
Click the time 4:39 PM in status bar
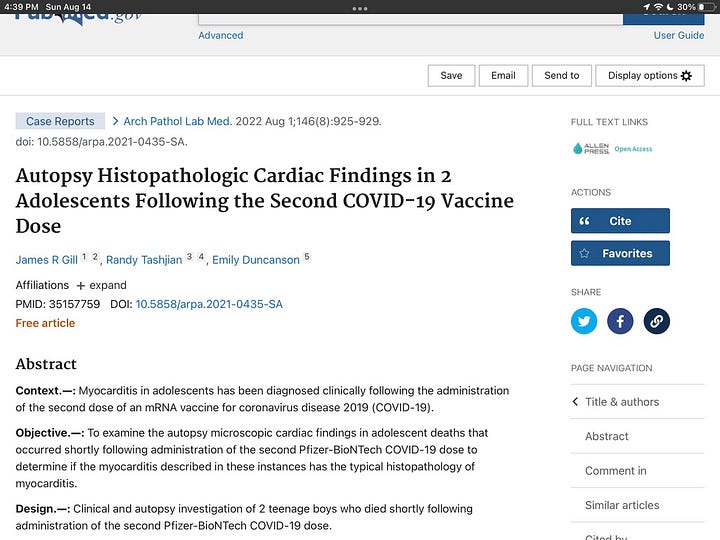tap(21, 7)
